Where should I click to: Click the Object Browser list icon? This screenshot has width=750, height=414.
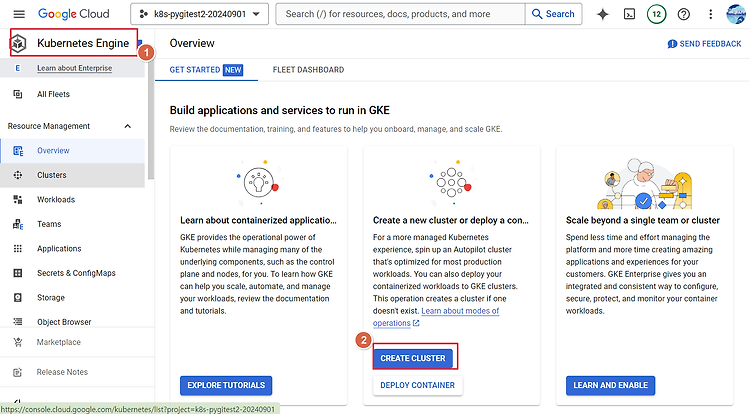18,322
